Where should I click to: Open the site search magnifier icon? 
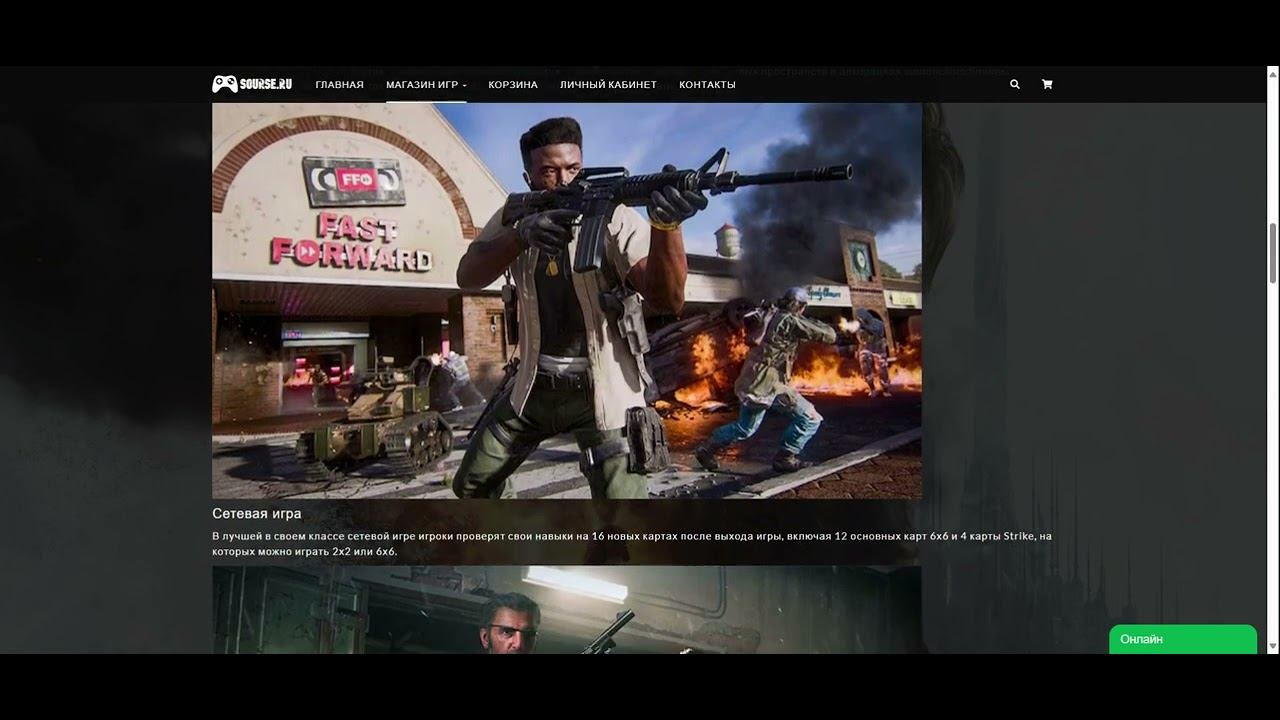coord(1015,84)
